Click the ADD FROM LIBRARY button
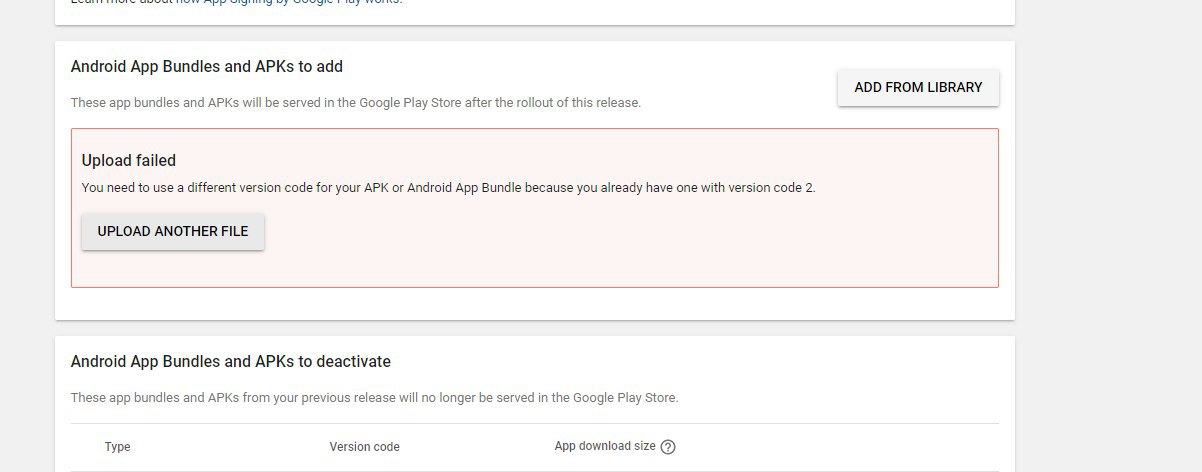Image resolution: width=1202 pixels, height=472 pixels. click(x=918, y=87)
